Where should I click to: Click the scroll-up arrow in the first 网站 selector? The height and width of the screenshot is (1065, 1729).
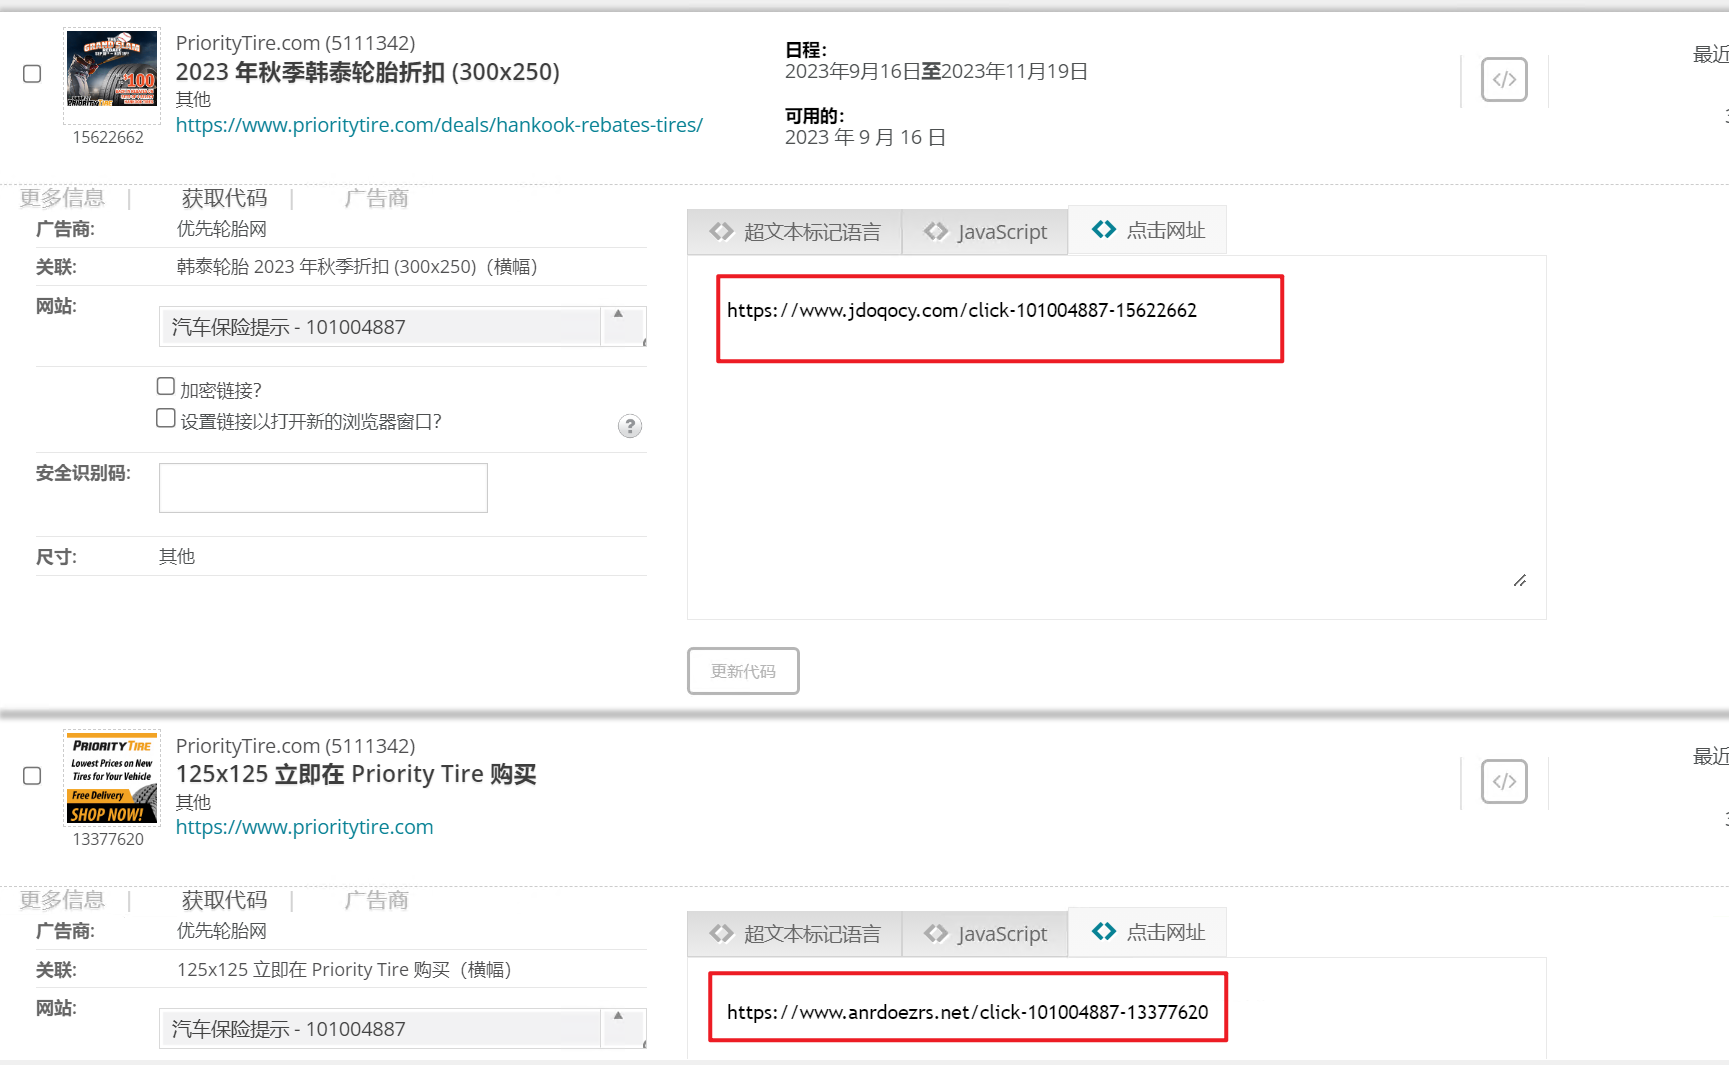[618, 314]
